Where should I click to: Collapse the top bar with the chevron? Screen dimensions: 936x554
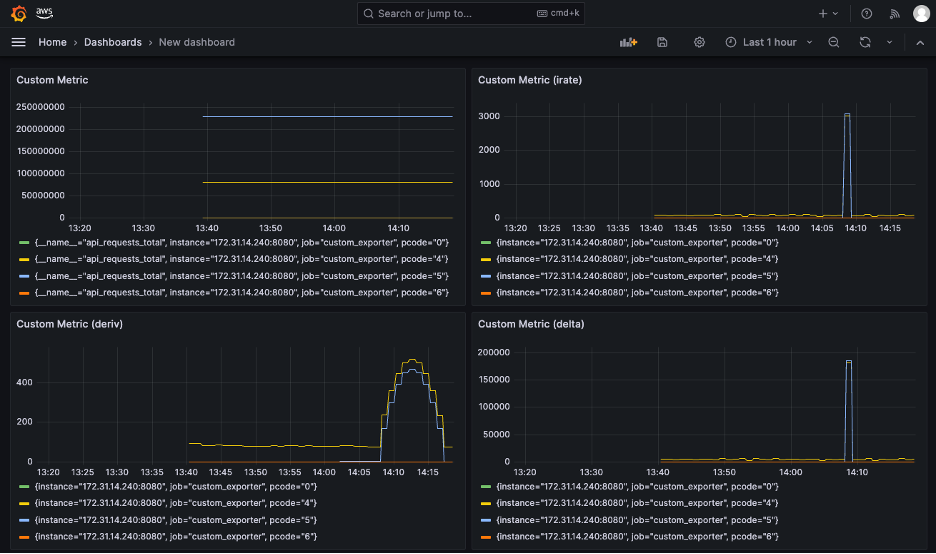920,42
